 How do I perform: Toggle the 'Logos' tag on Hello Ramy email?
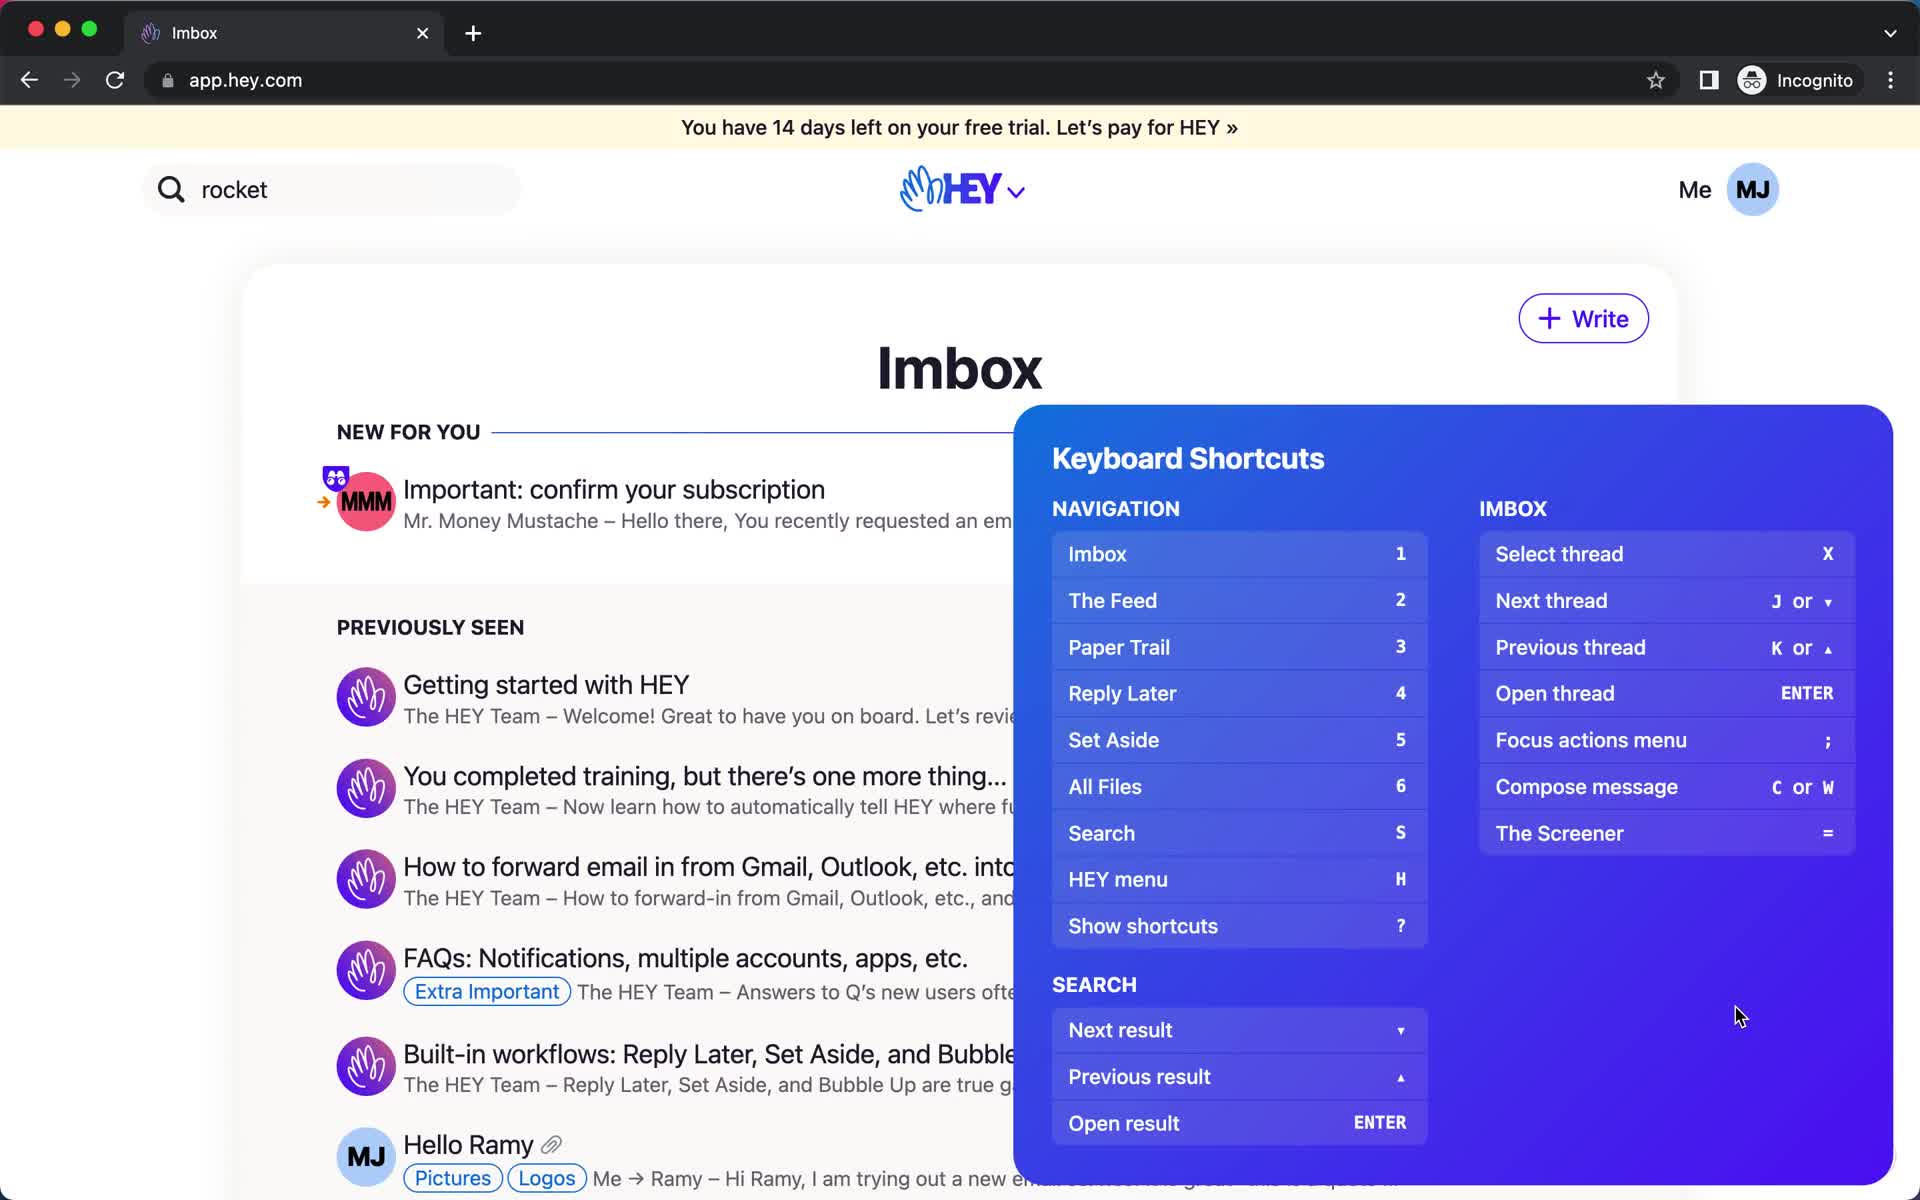click(545, 1178)
